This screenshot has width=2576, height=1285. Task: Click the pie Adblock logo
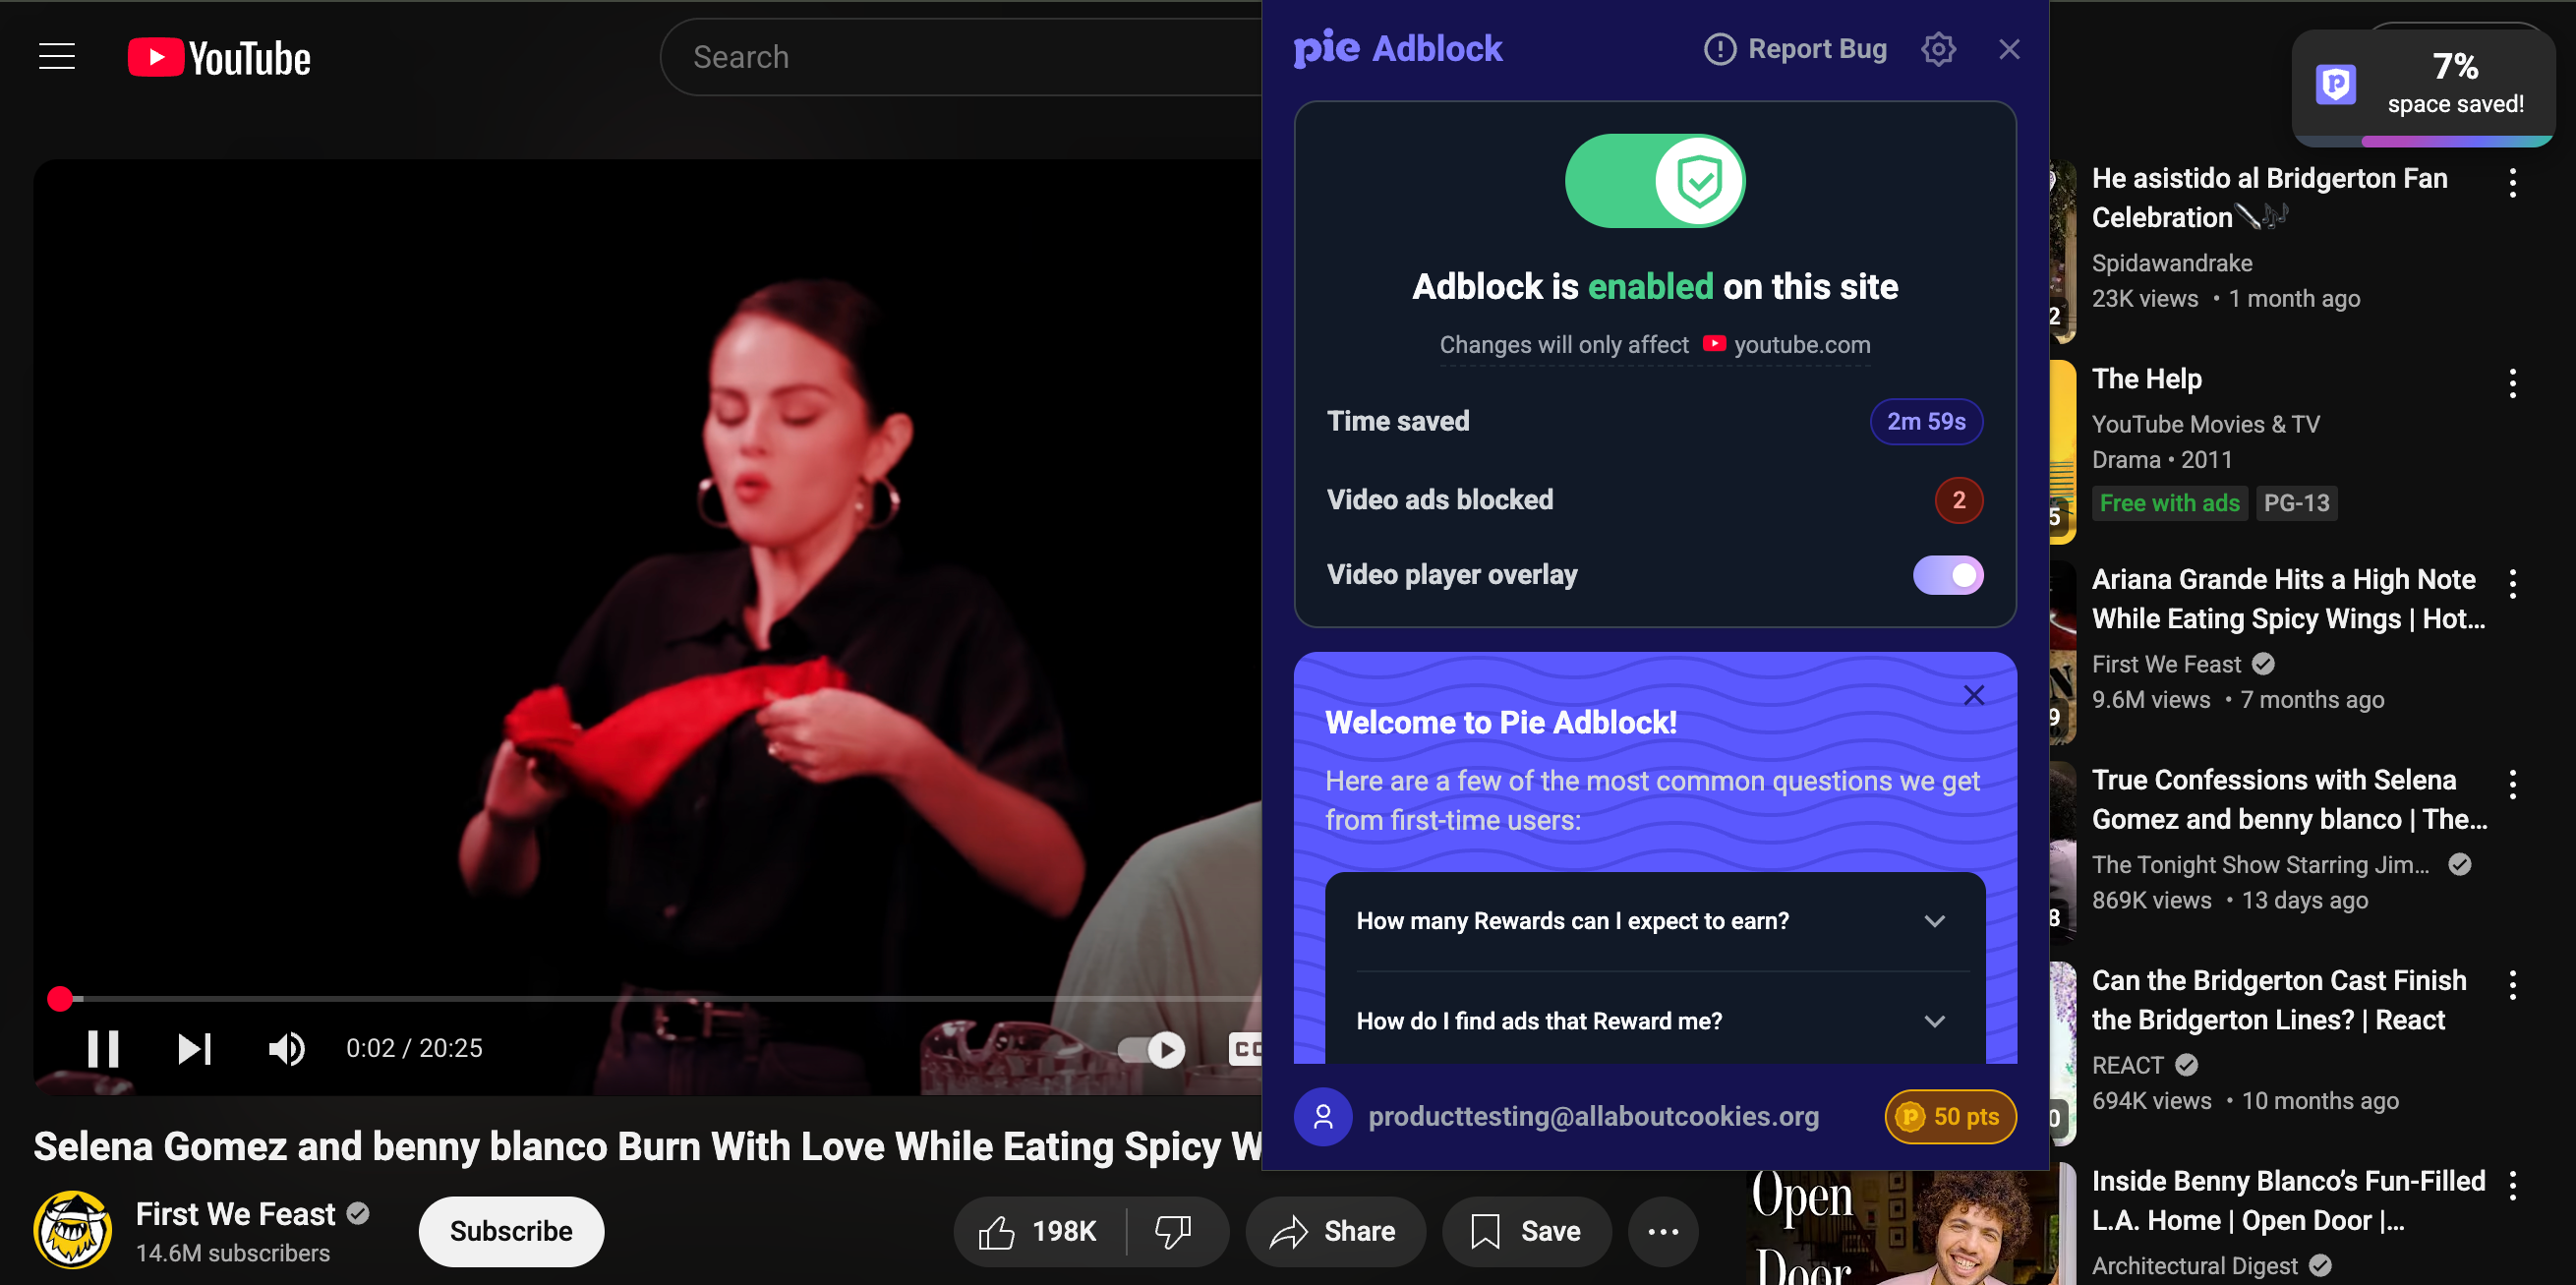(x=1397, y=48)
